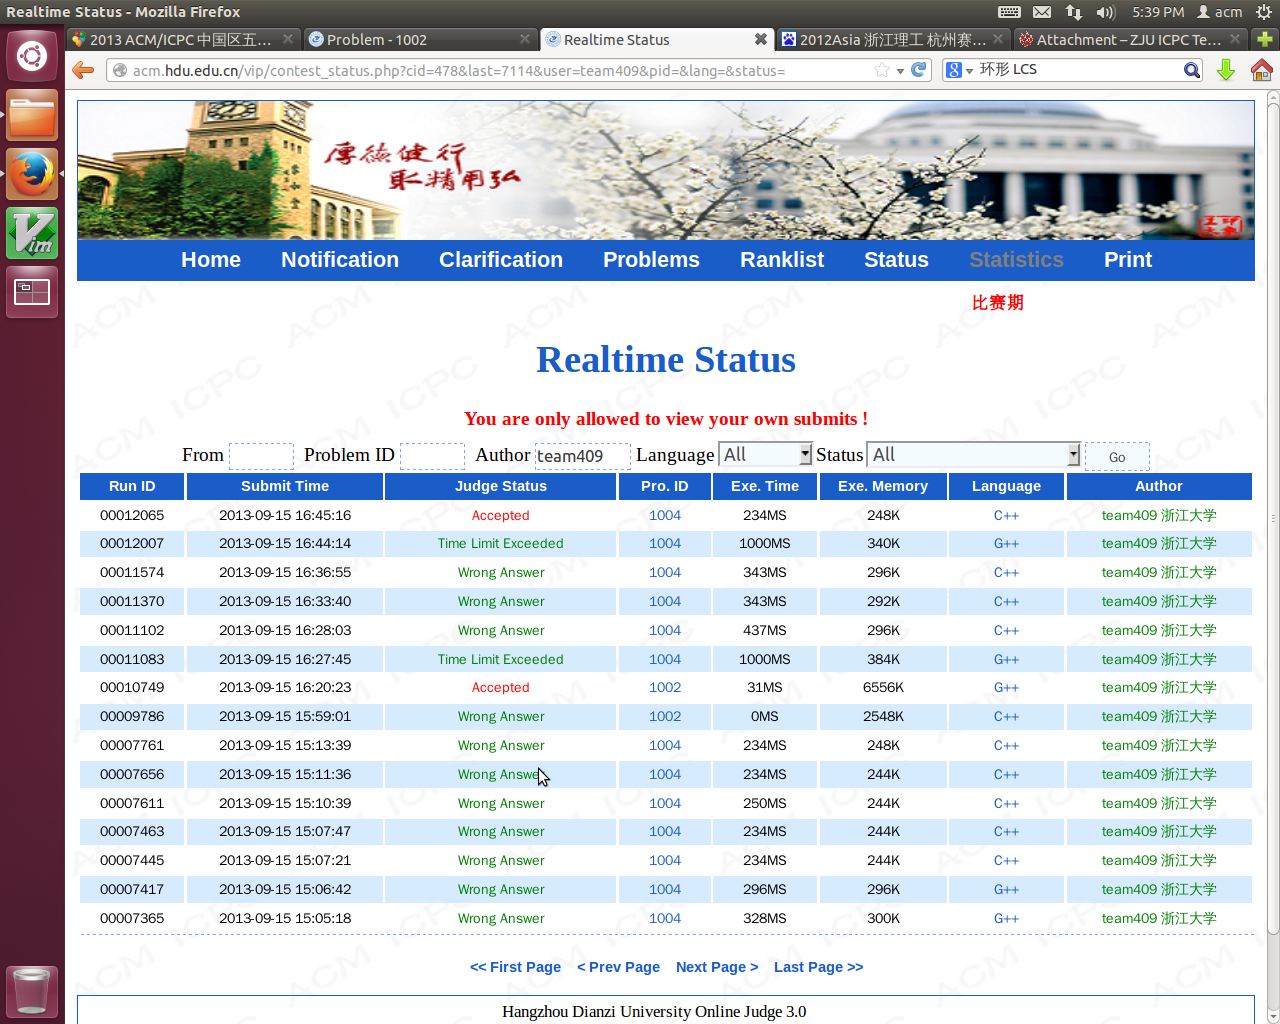Bookmark this page with the star icon
Viewport: 1280px width, 1024px height.
coord(881,70)
